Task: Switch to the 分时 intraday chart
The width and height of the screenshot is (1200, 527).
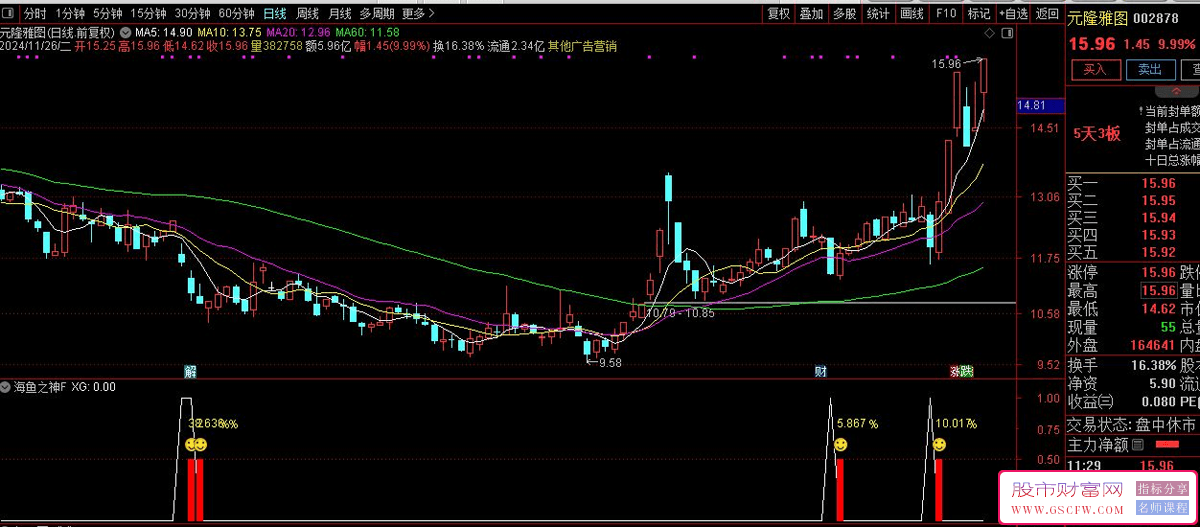Action: coord(35,14)
